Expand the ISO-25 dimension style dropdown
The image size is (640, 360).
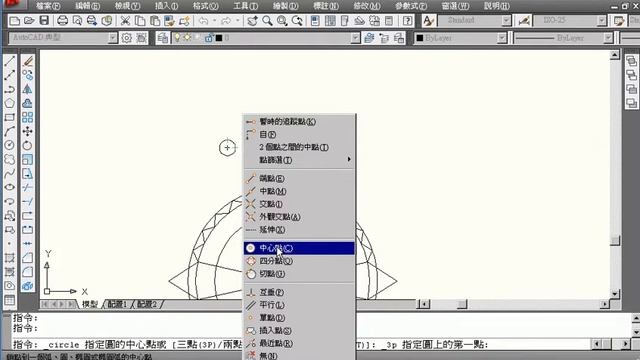click(602, 20)
